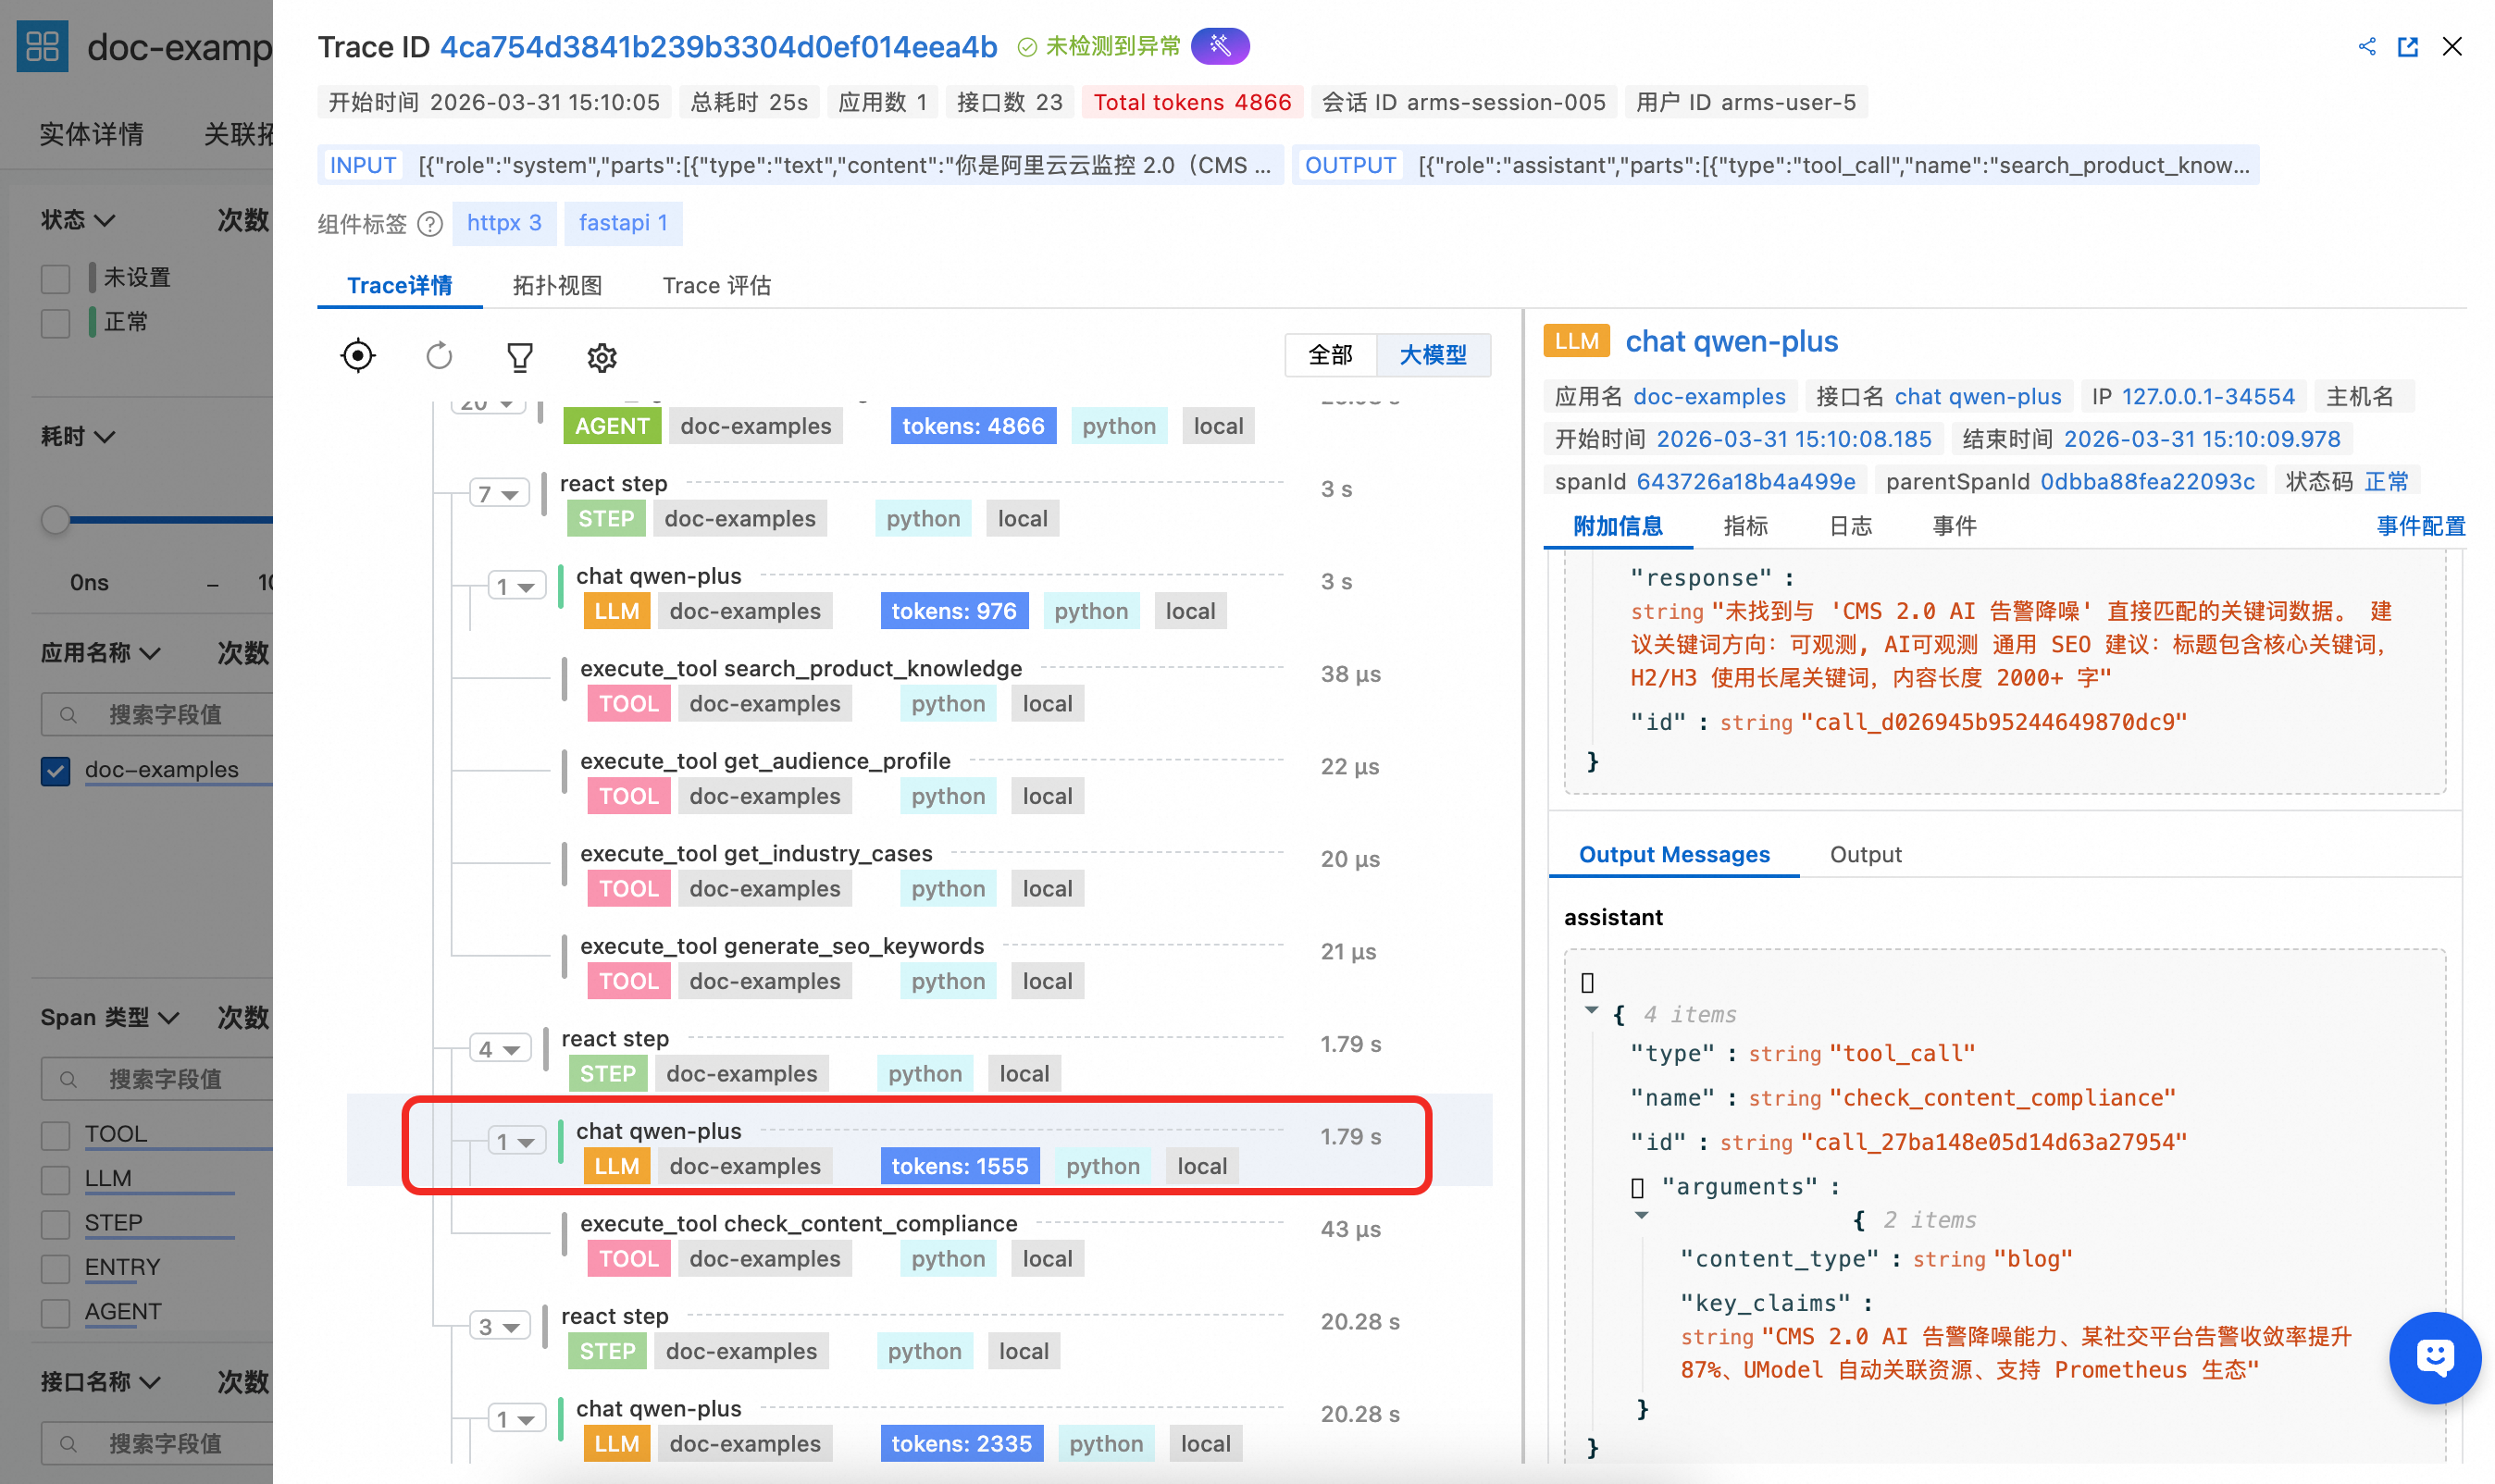Open the 日志 tab in span details
Viewport: 2495px width, 1484px height.
point(1849,526)
